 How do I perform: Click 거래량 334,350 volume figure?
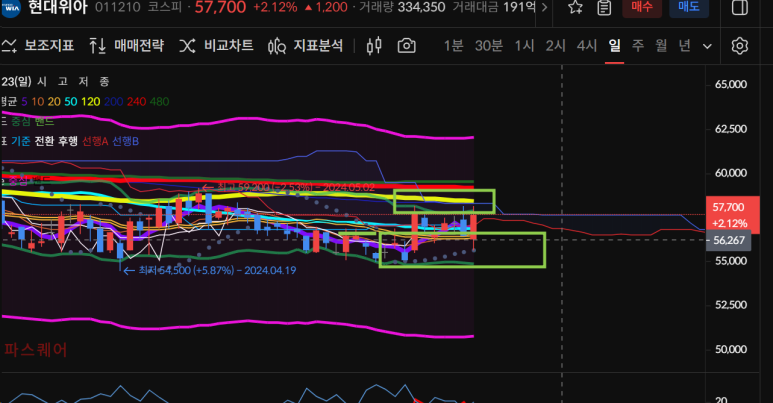pyautogui.click(x=402, y=7)
